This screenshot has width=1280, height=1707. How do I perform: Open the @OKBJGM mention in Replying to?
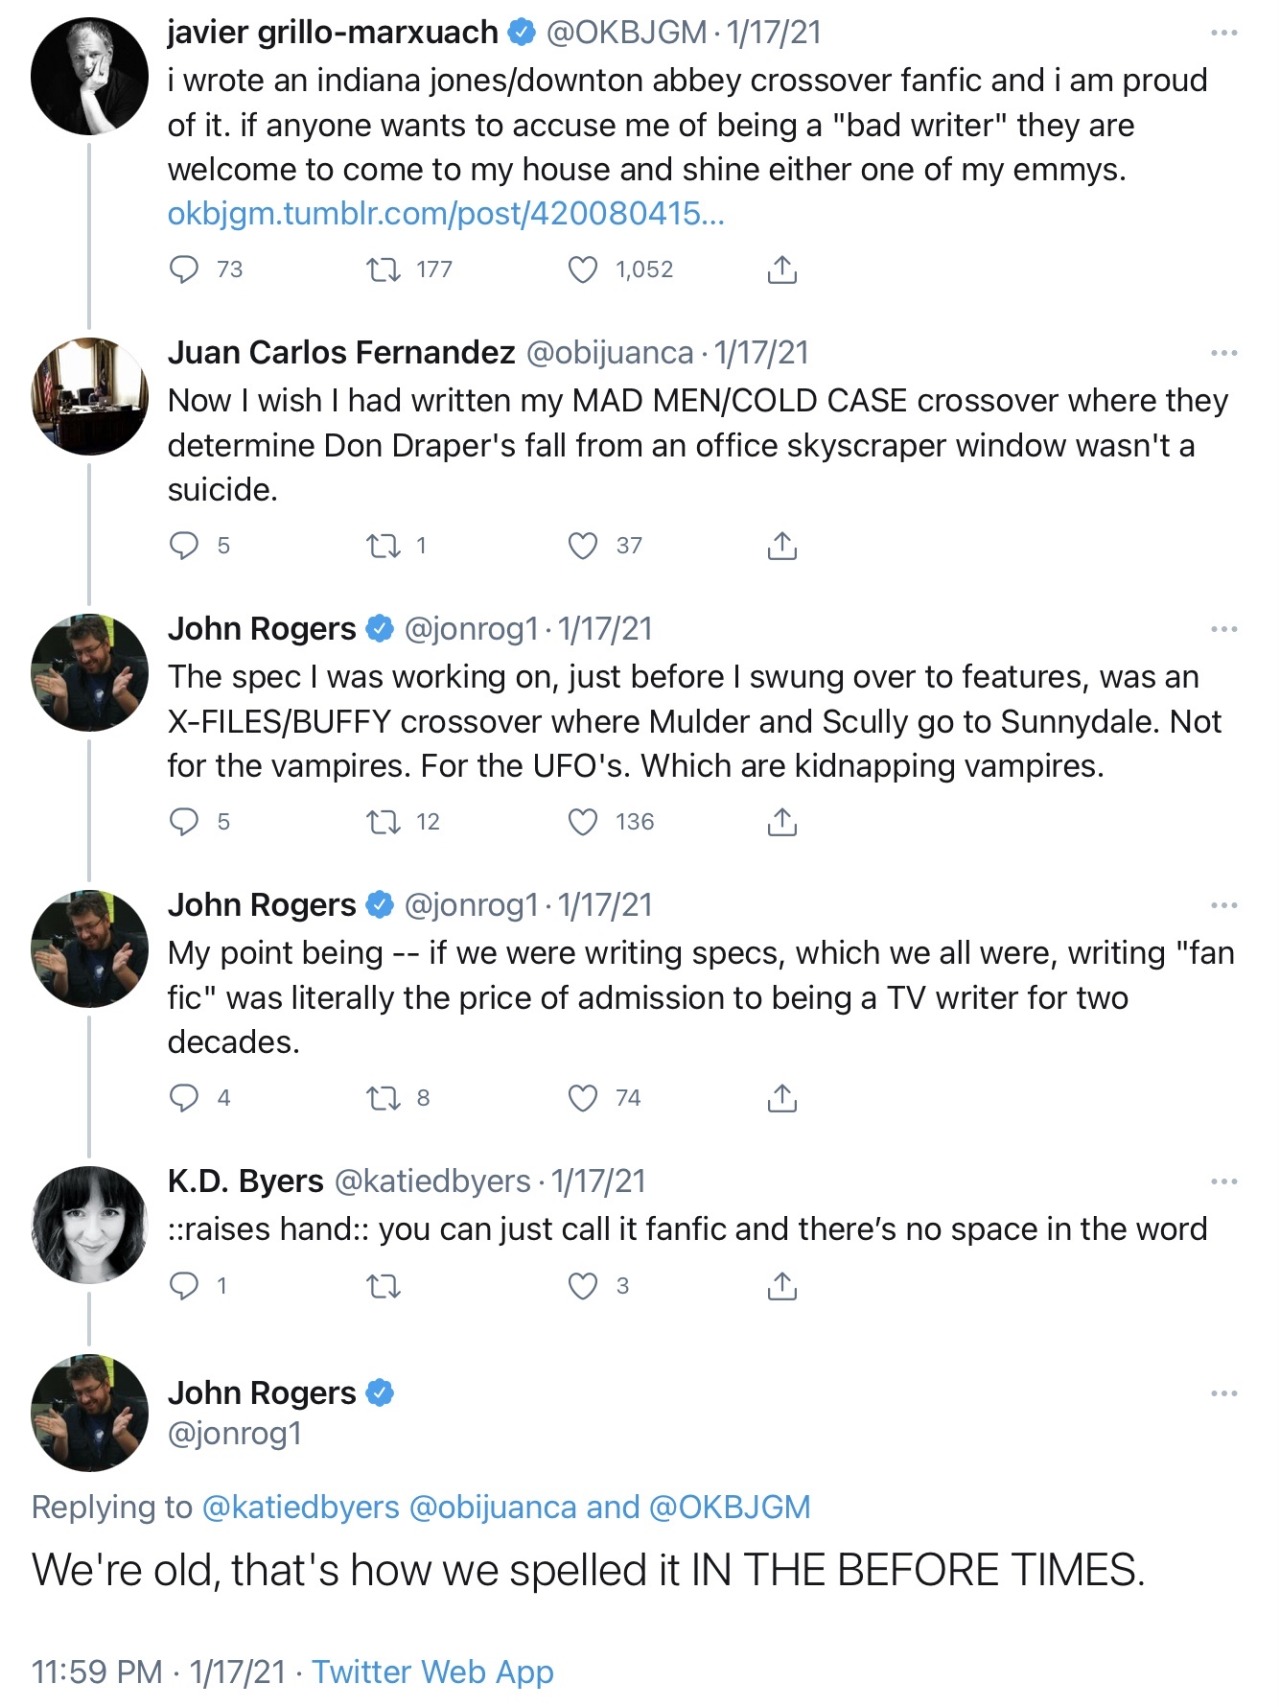(x=729, y=1507)
